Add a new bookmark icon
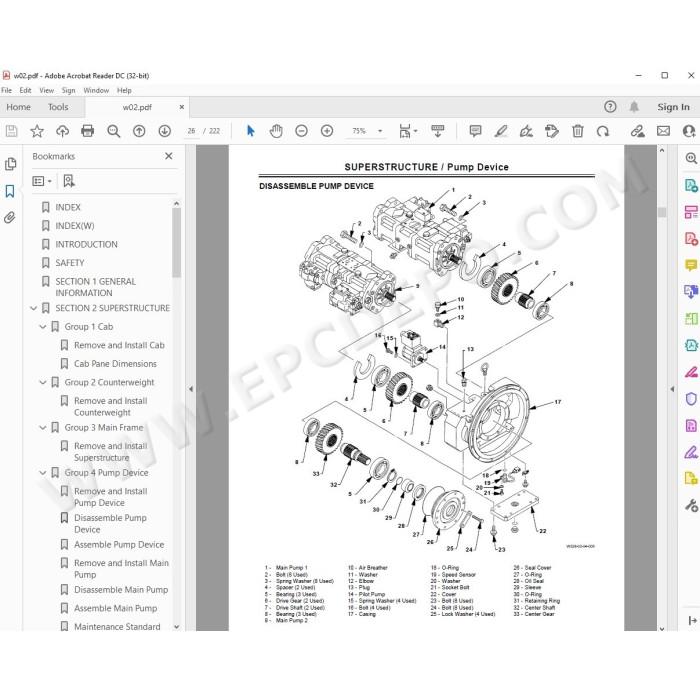 (69, 181)
